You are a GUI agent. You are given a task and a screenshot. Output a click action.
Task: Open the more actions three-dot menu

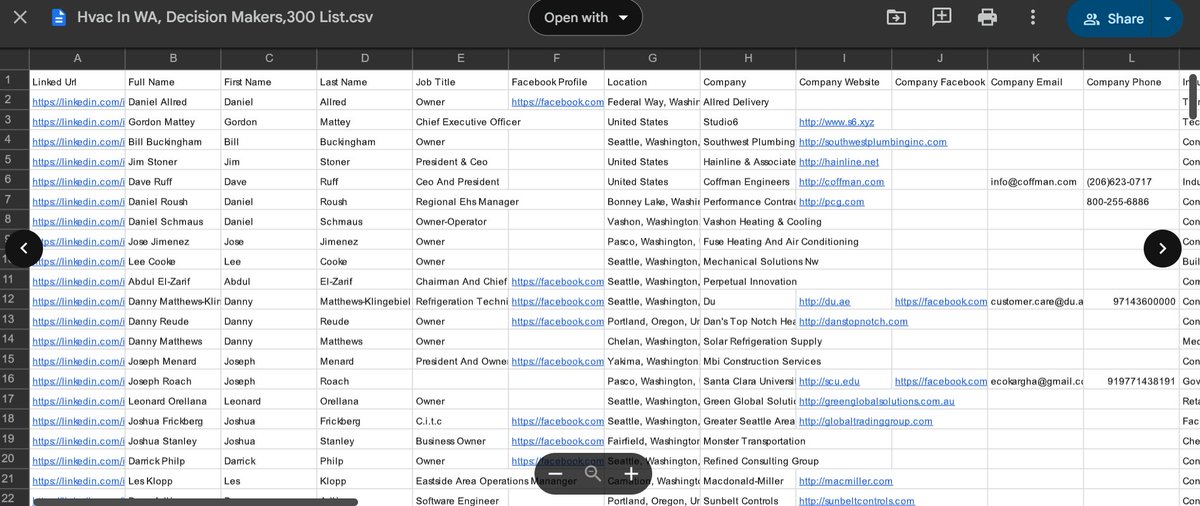pyautogui.click(x=1033, y=17)
